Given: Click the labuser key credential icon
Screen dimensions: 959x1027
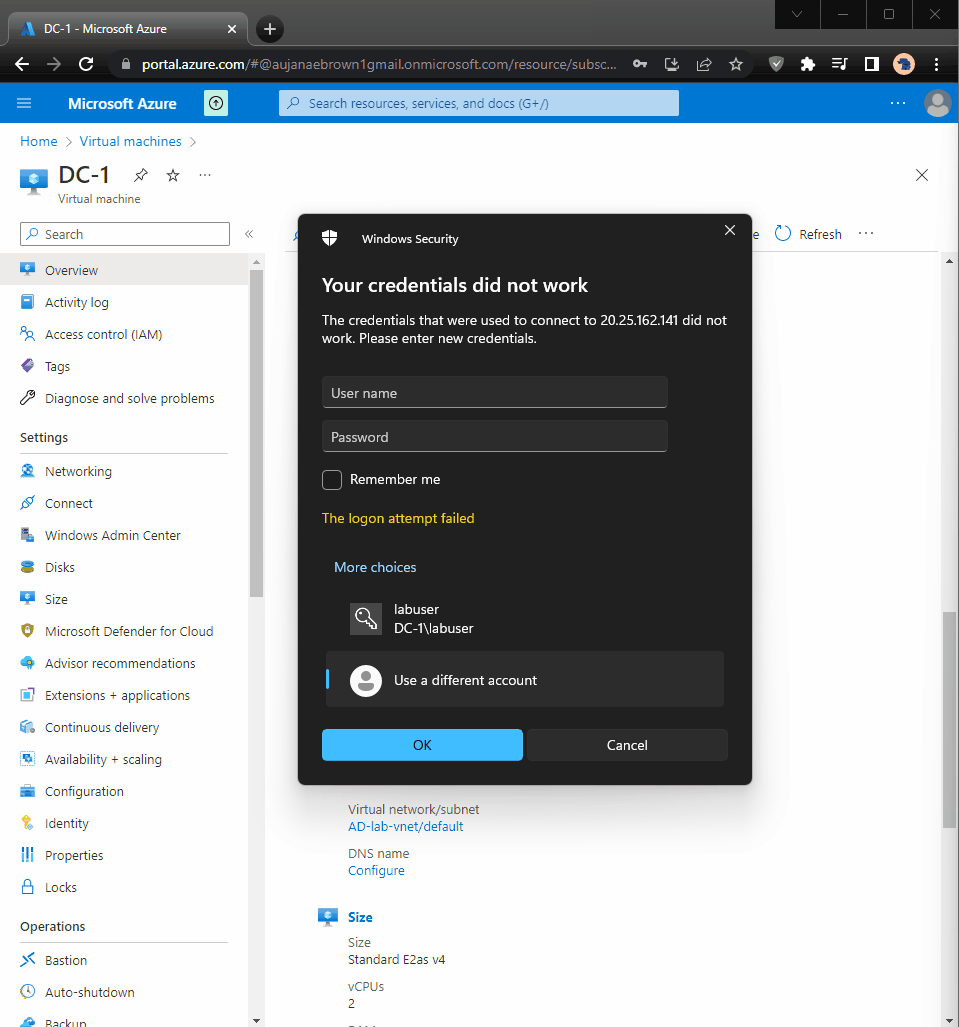Looking at the screenshot, I should [x=366, y=618].
